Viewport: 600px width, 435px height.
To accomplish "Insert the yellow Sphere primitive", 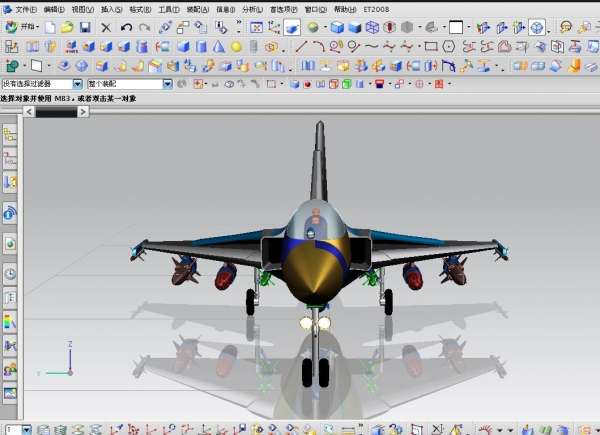I will (x=236, y=47).
